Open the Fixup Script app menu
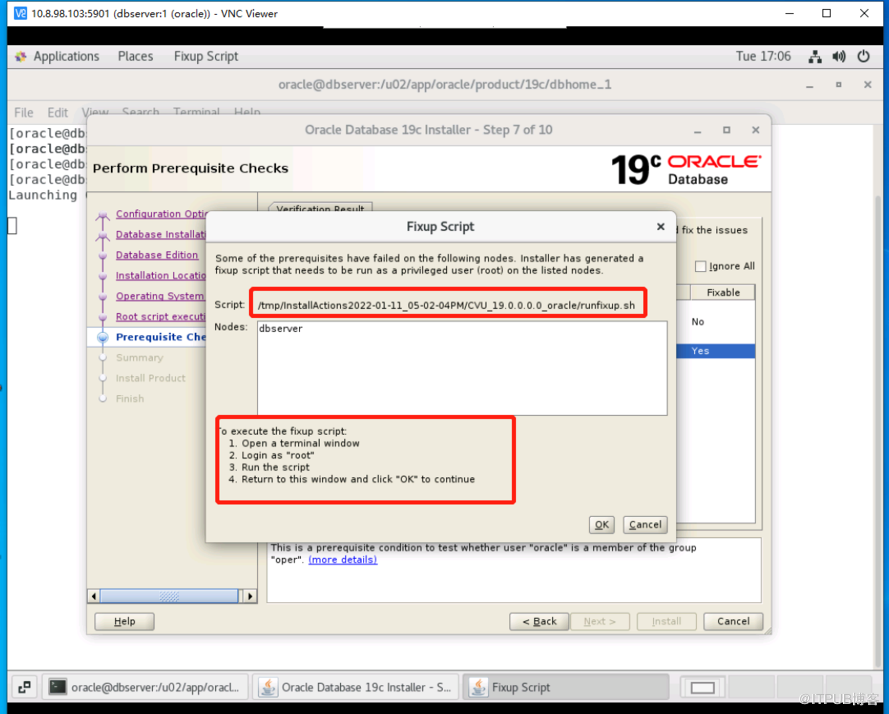The width and height of the screenshot is (889, 714). click(206, 56)
